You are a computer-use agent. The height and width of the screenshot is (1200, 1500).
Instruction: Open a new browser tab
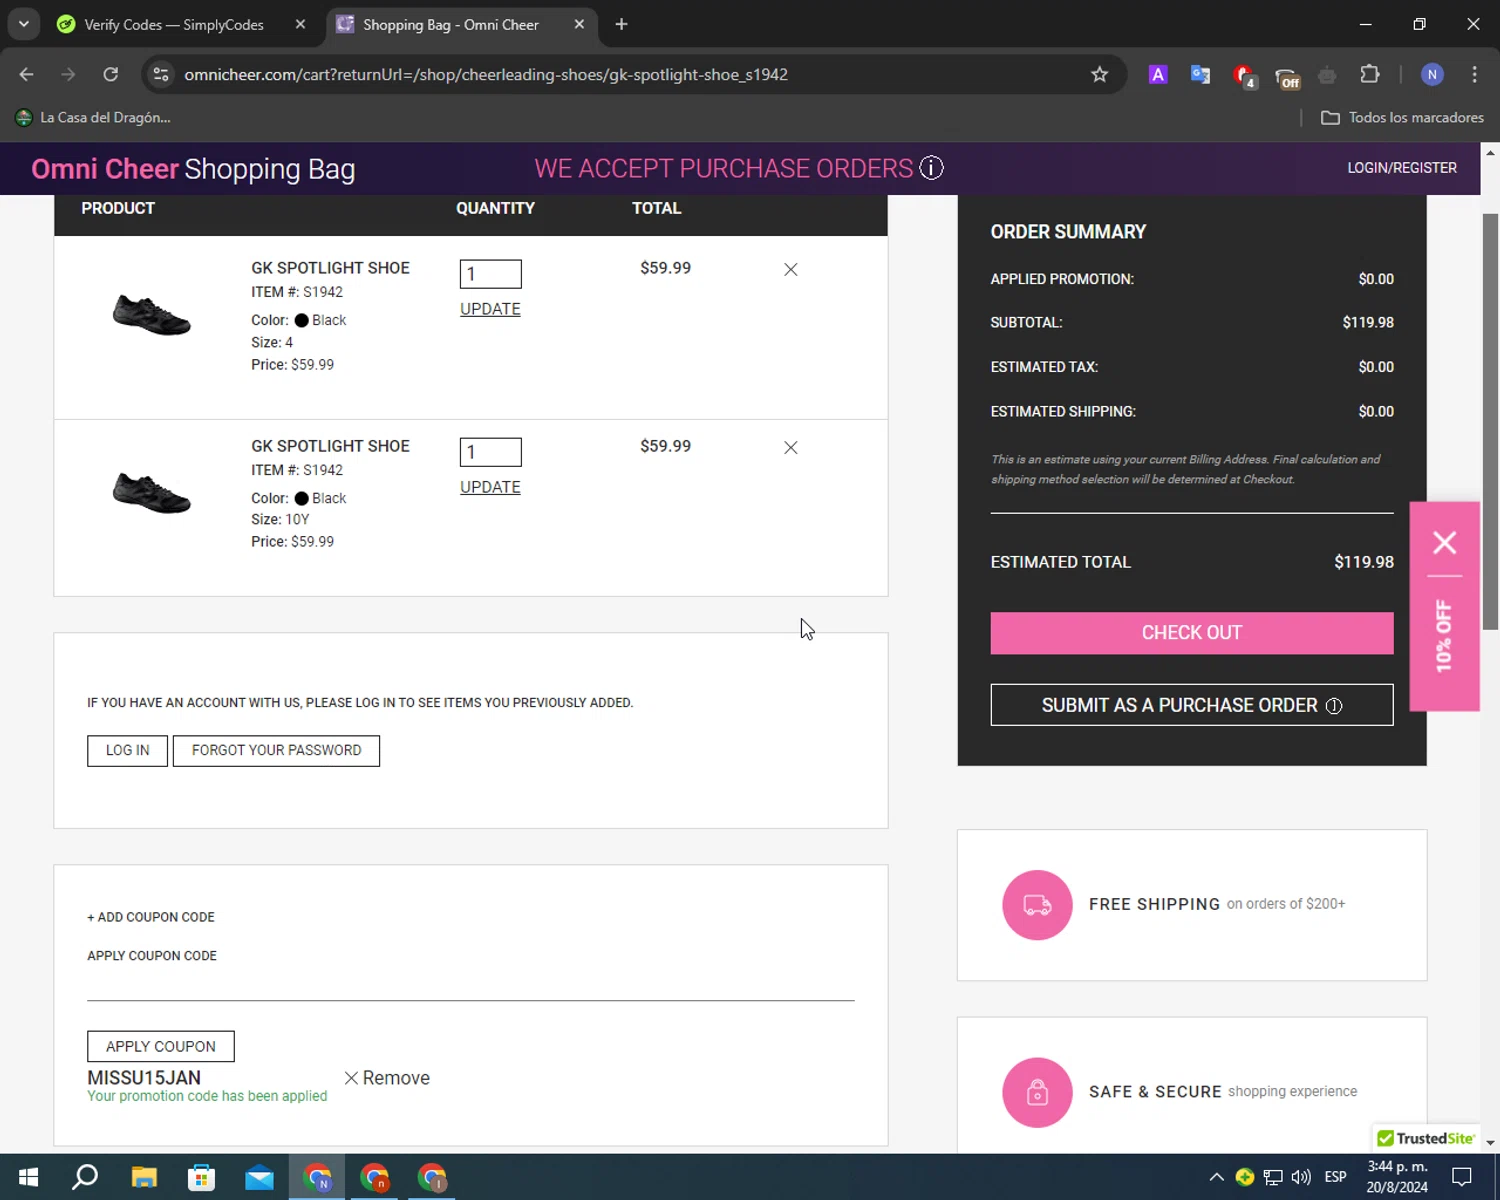coord(621,24)
